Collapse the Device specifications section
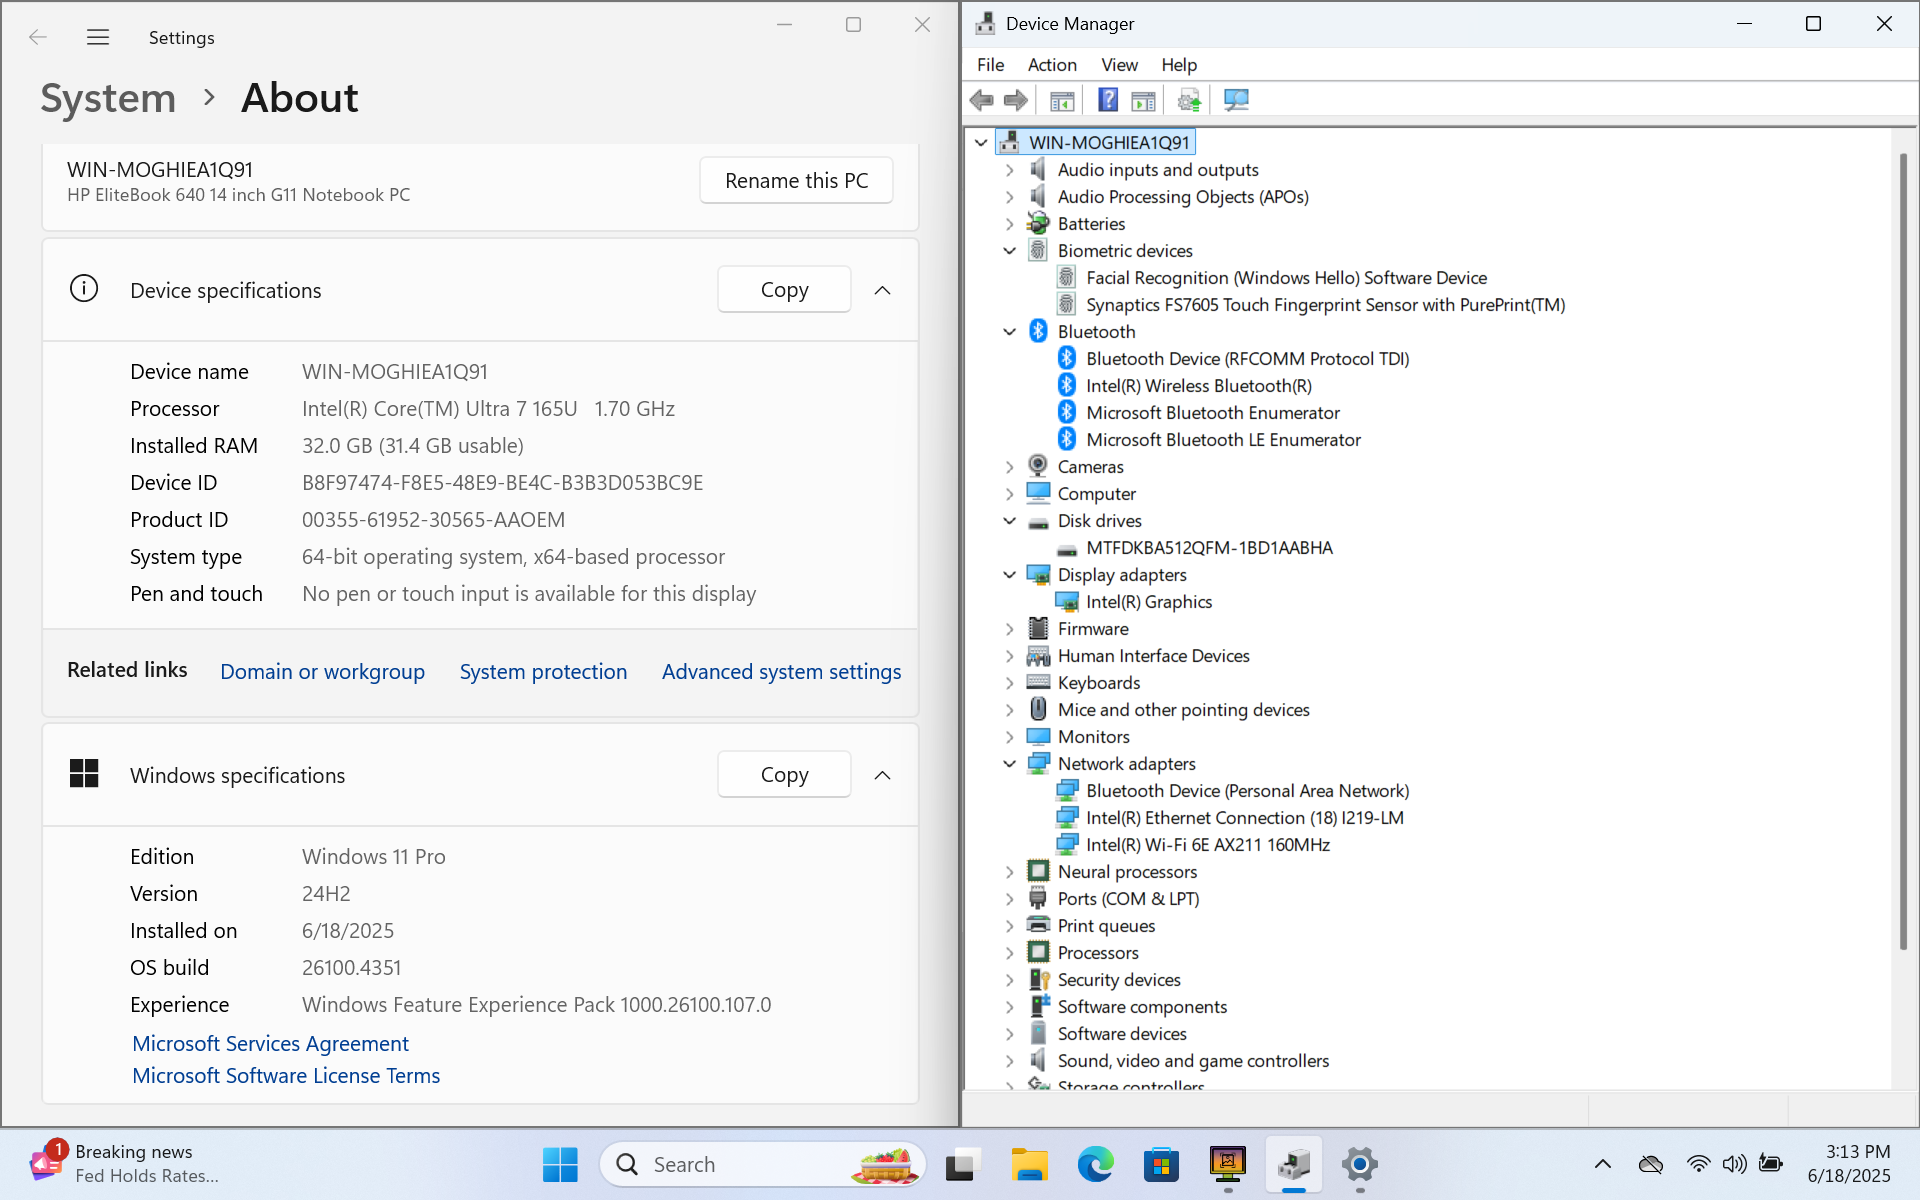 pos(882,290)
